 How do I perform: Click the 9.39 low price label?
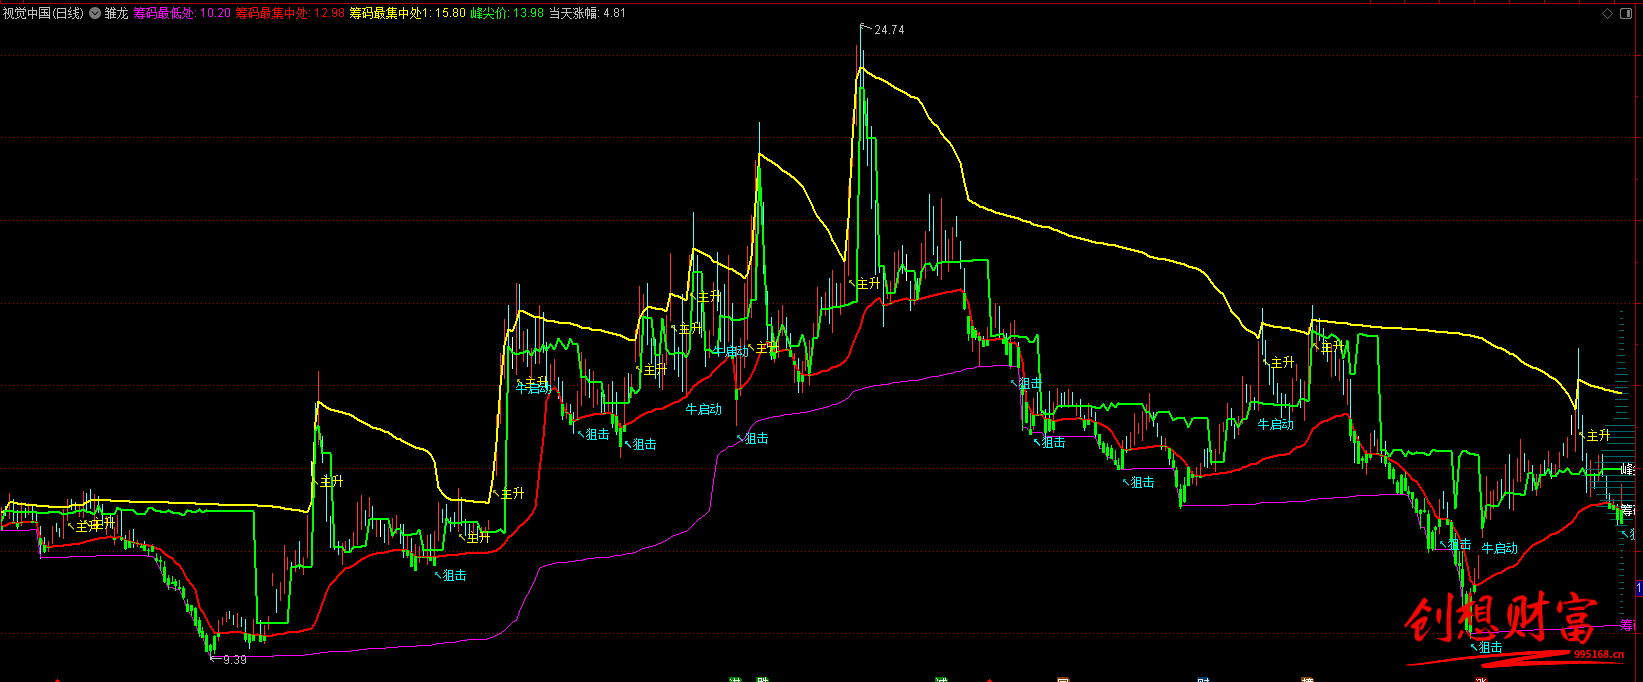pyautogui.click(x=234, y=660)
